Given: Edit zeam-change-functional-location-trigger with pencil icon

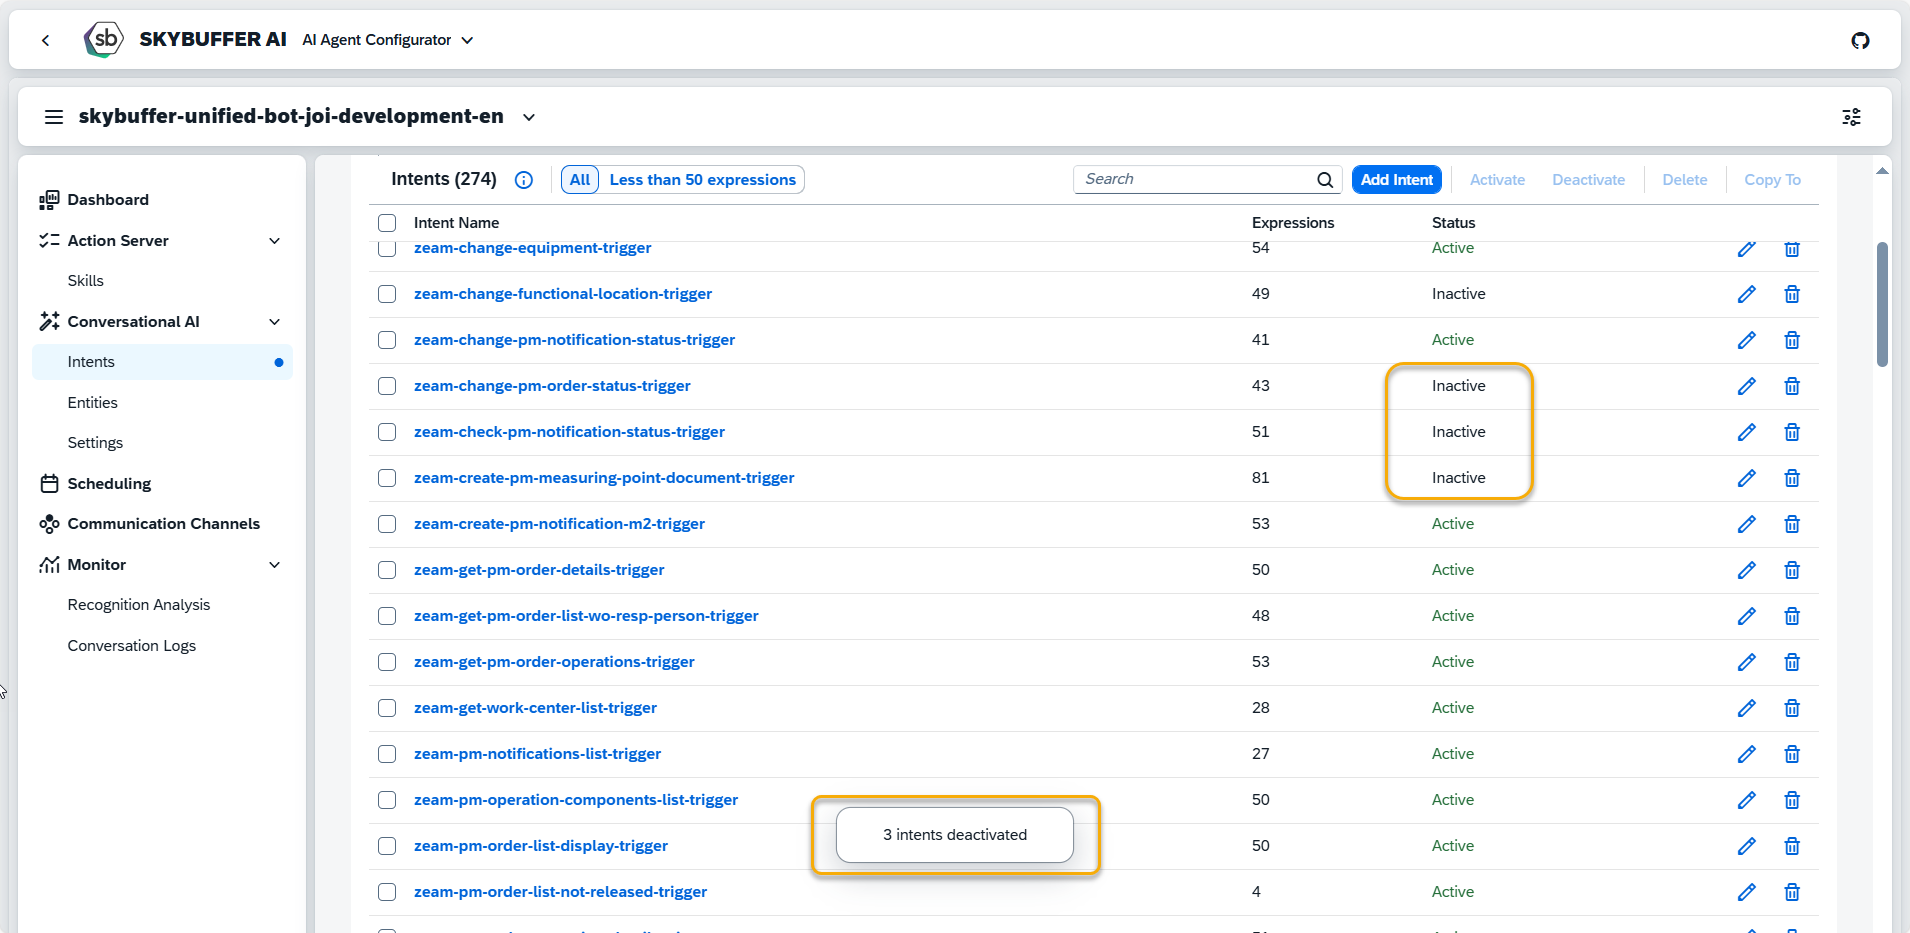Looking at the screenshot, I should [1746, 294].
